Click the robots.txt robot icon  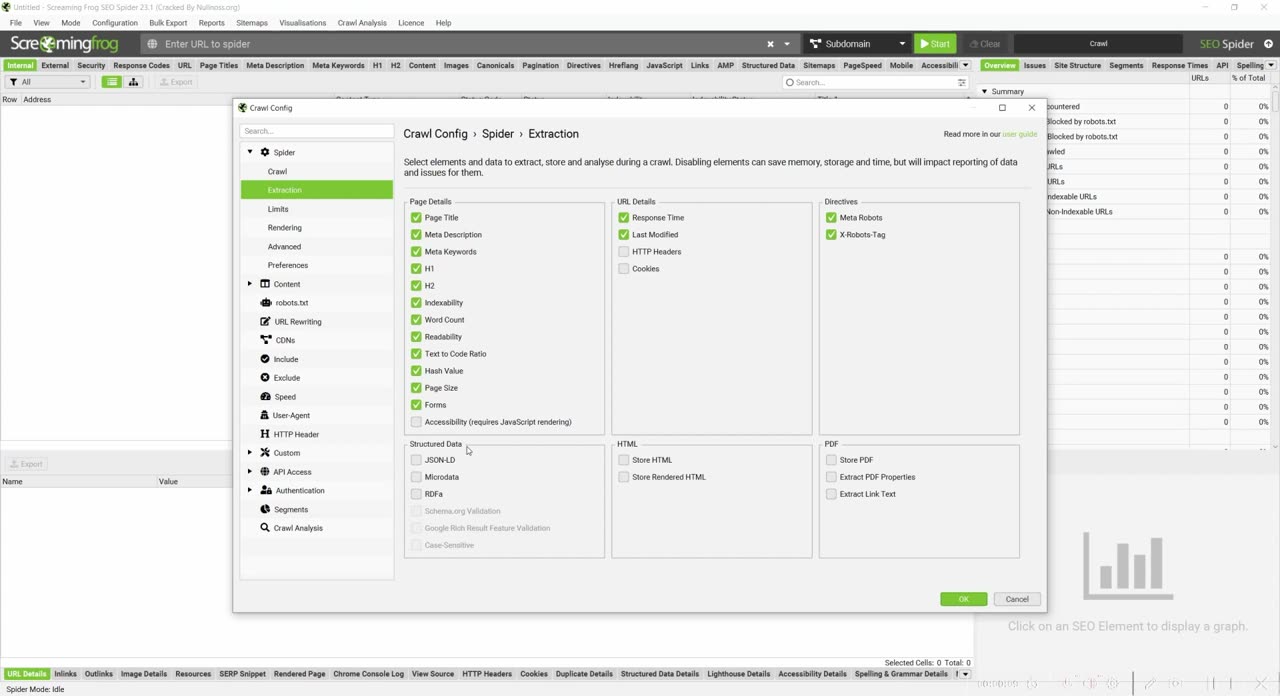(265, 302)
